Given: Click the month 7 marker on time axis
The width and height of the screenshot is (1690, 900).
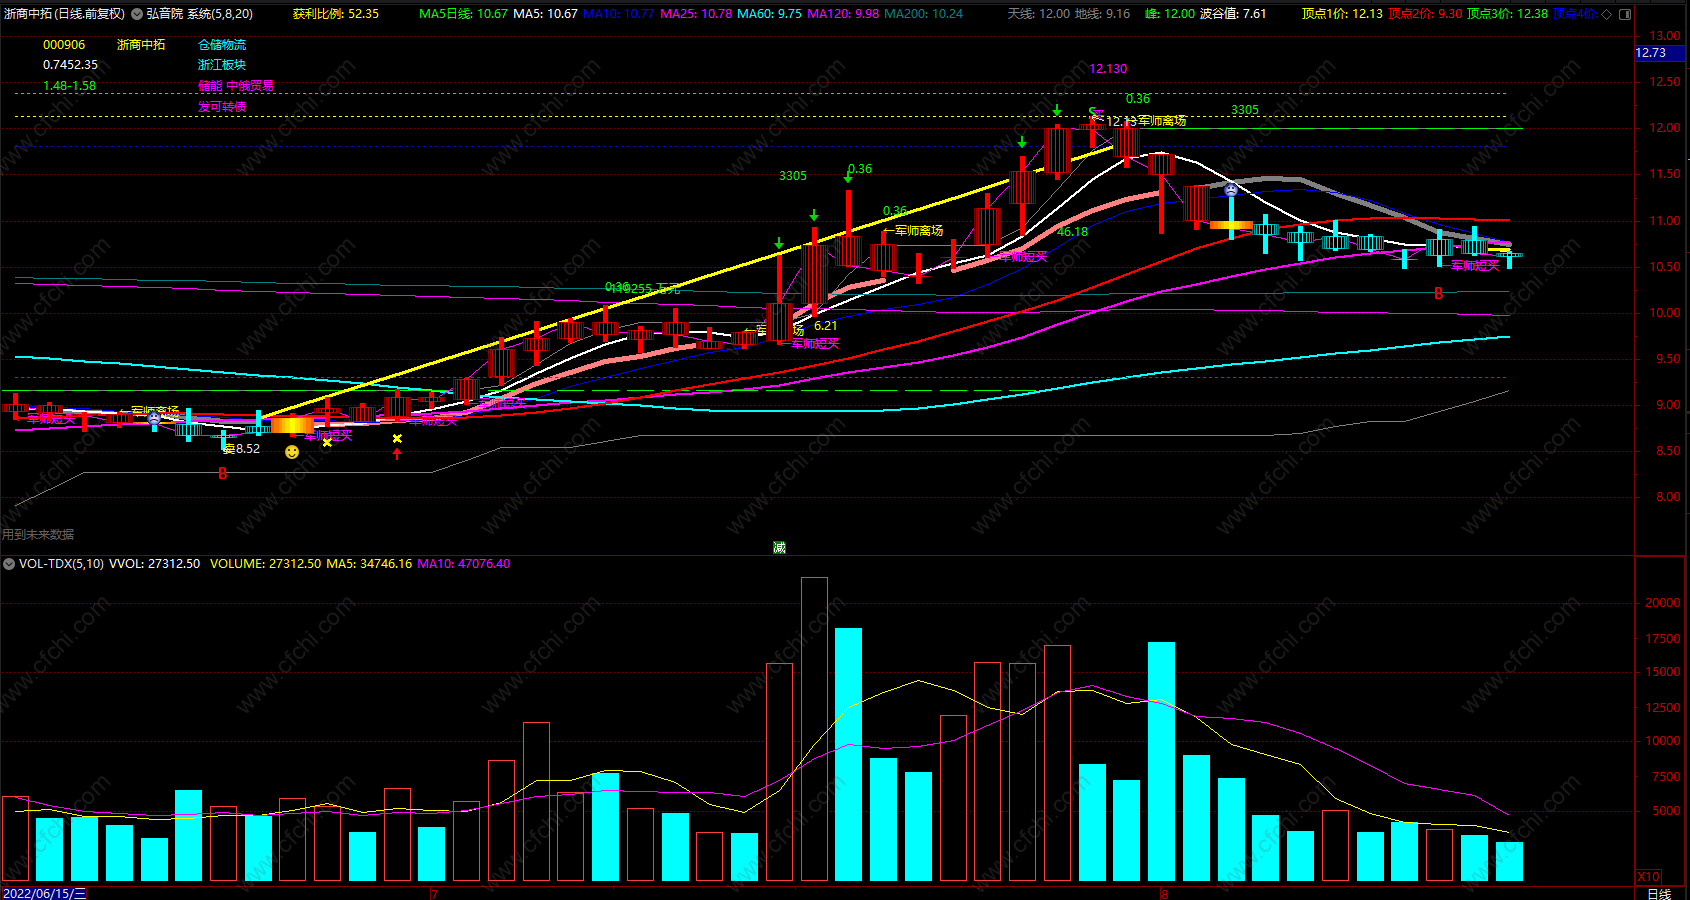Looking at the screenshot, I should [434, 893].
